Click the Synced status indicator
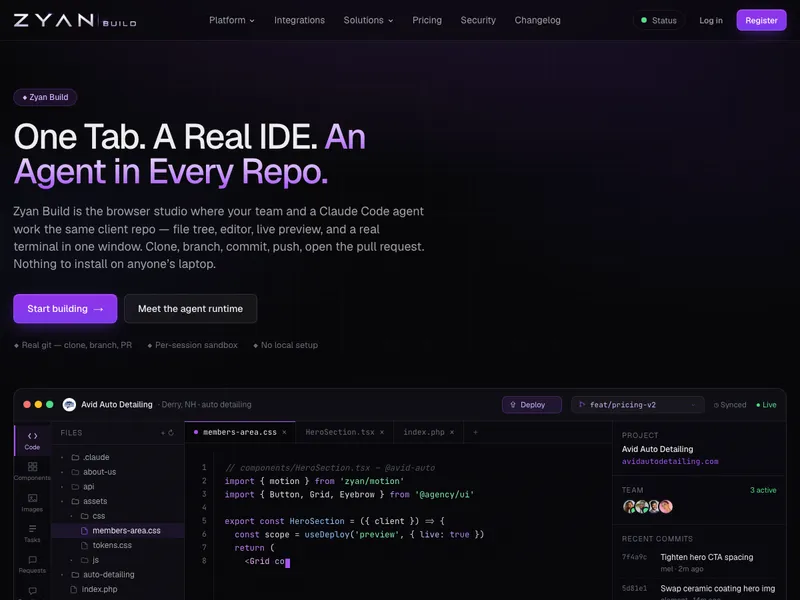This screenshot has width=800, height=600. tap(730, 405)
